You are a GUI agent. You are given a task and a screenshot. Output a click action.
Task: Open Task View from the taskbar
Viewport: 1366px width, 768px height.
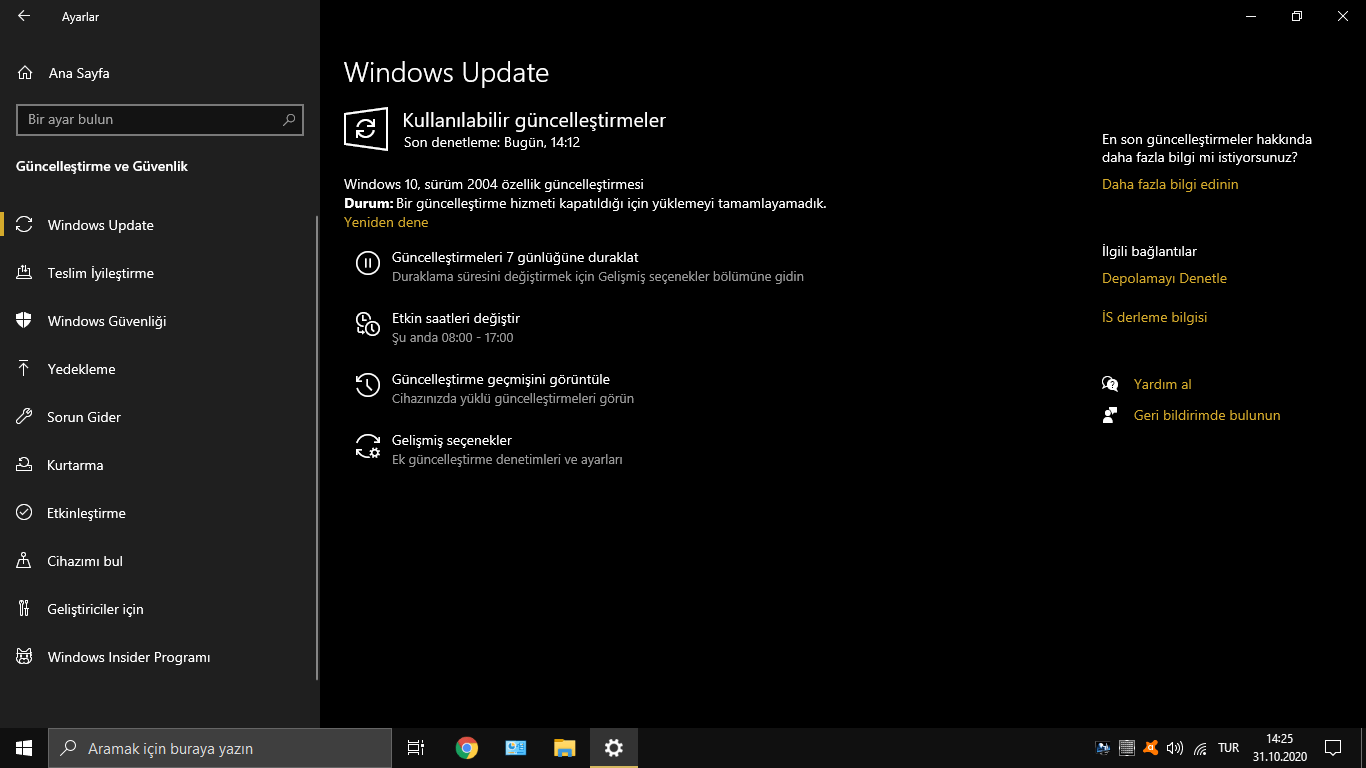click(x=416, y=748)
